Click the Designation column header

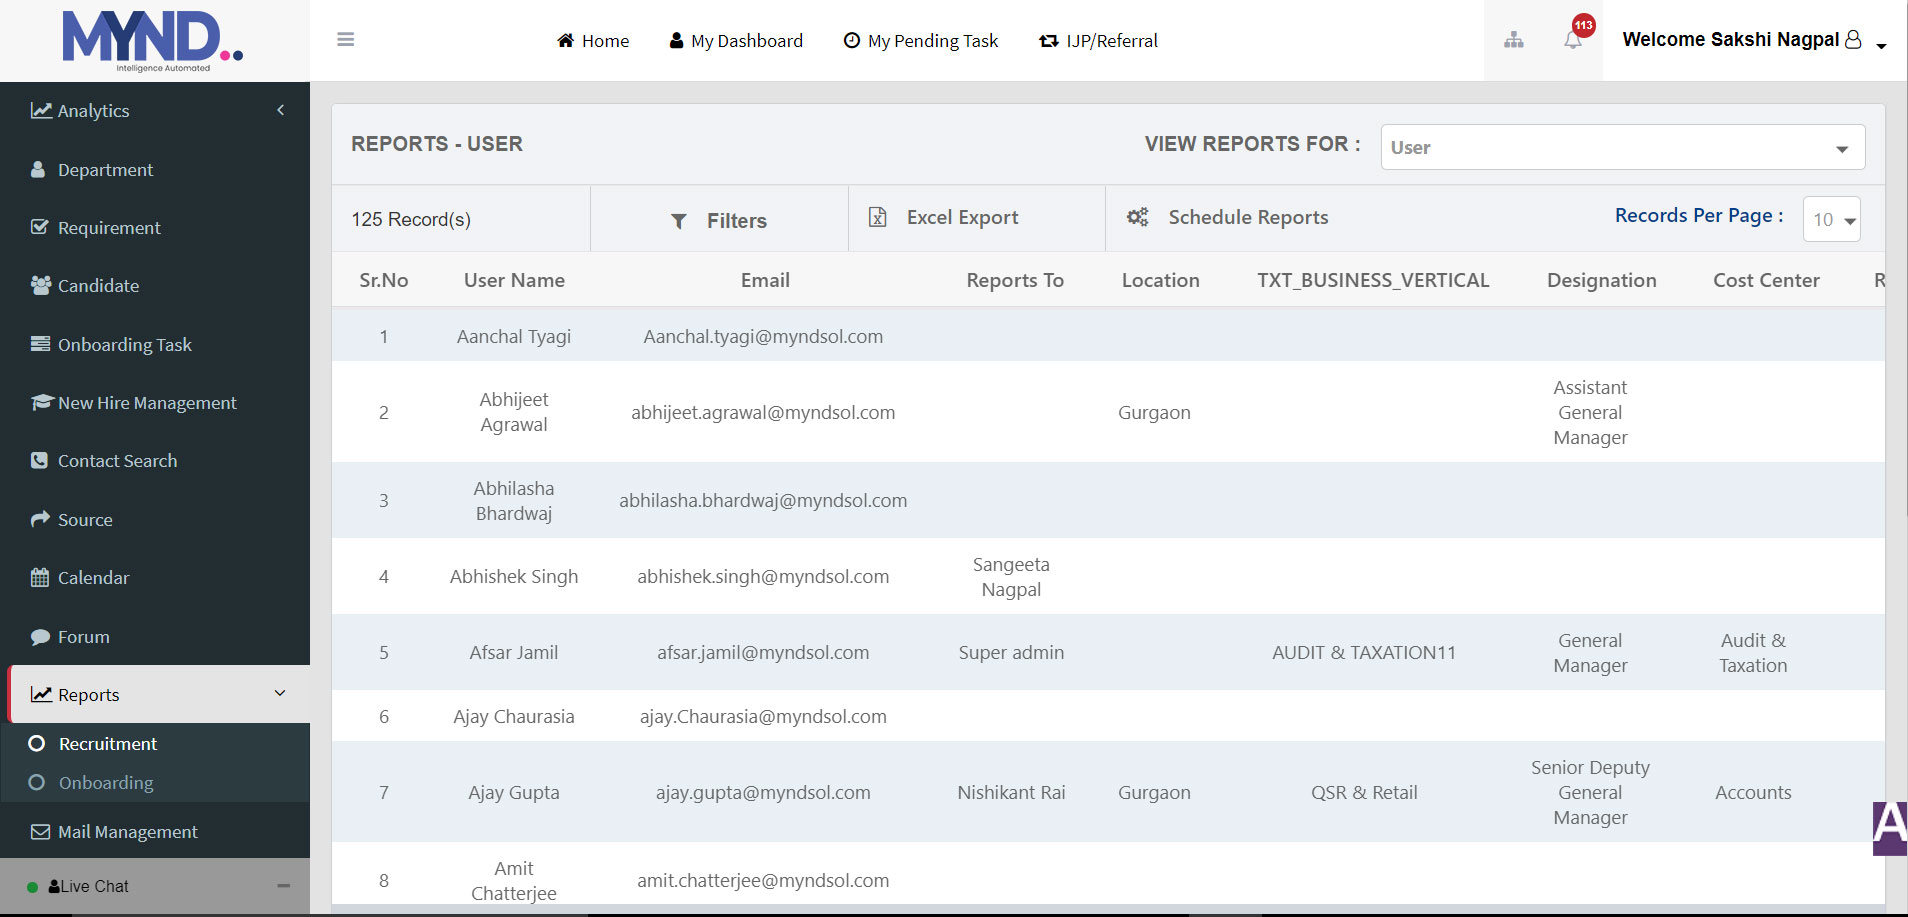coord(1601,280)
